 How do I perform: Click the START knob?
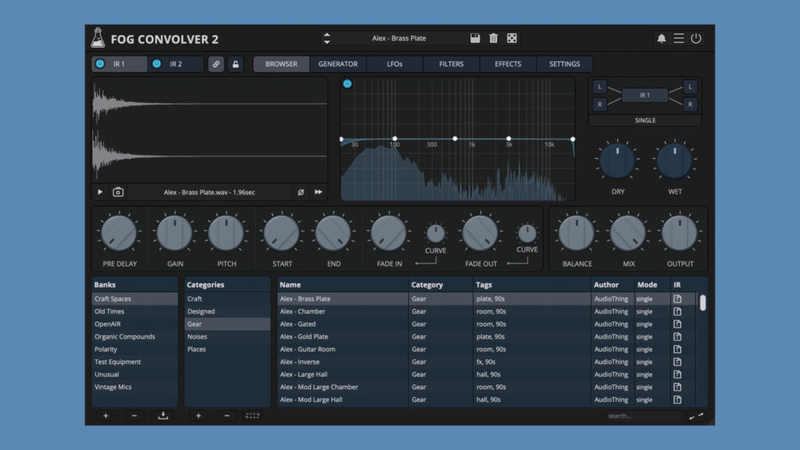282,233
